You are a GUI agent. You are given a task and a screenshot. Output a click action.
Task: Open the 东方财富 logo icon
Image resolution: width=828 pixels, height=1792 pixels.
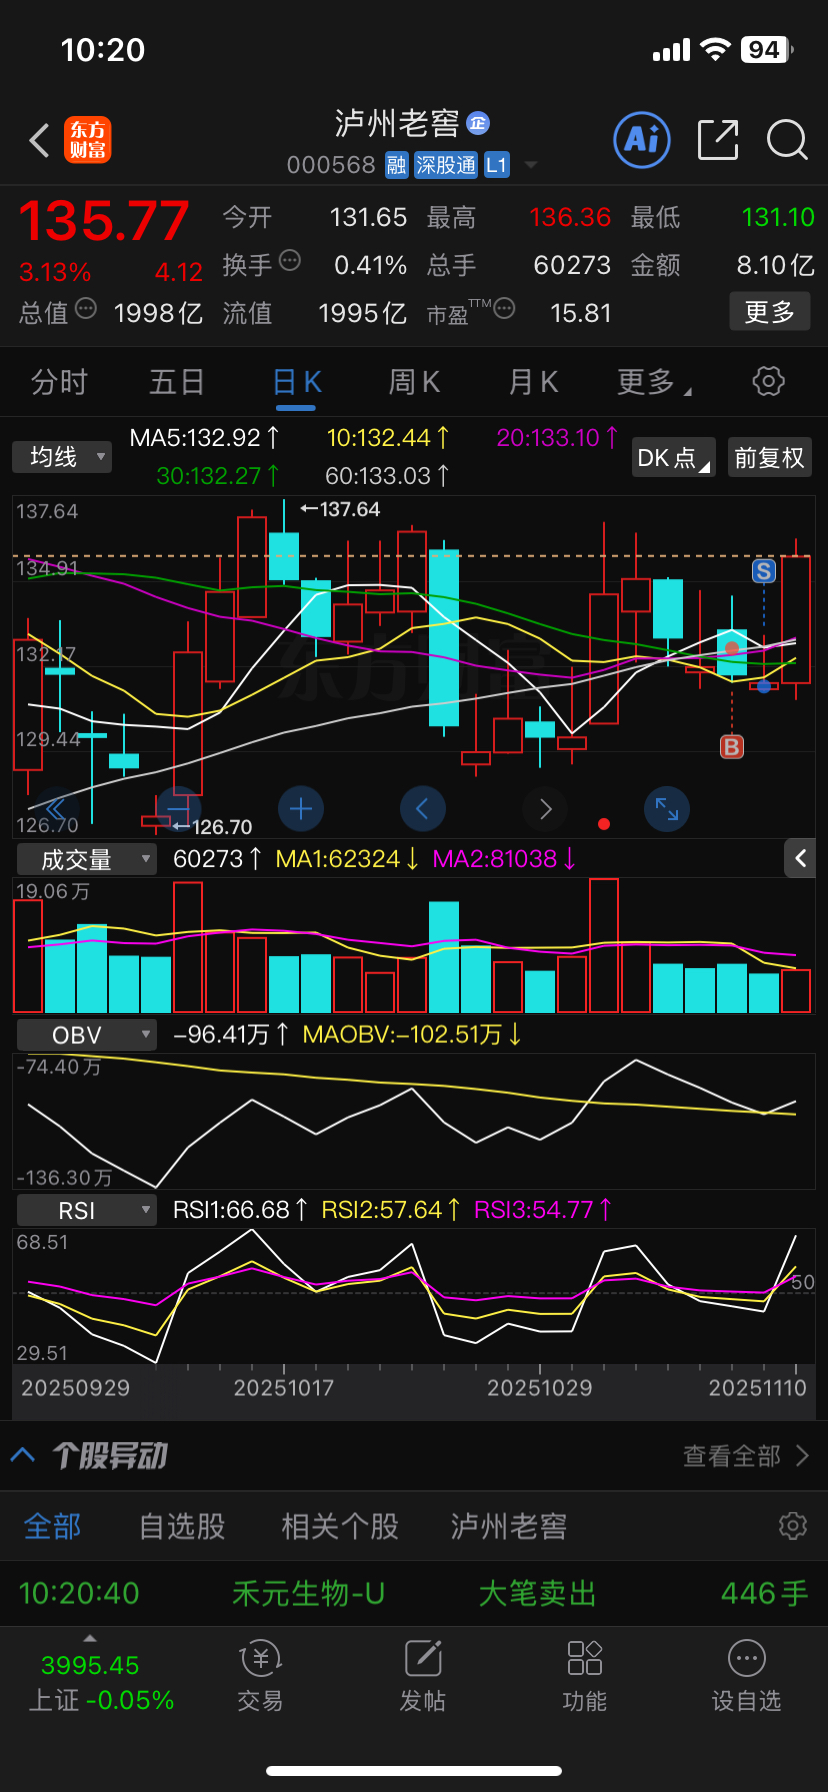[88, 140]
